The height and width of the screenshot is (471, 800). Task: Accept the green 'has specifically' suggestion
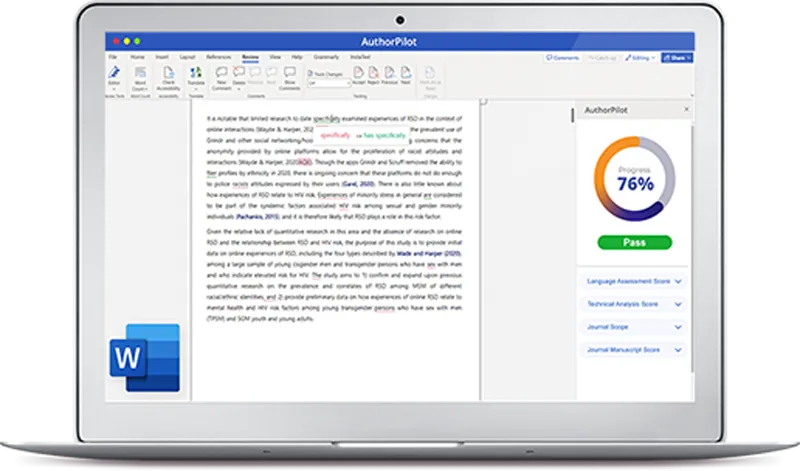pyautogui.click(x=384, y=135)
